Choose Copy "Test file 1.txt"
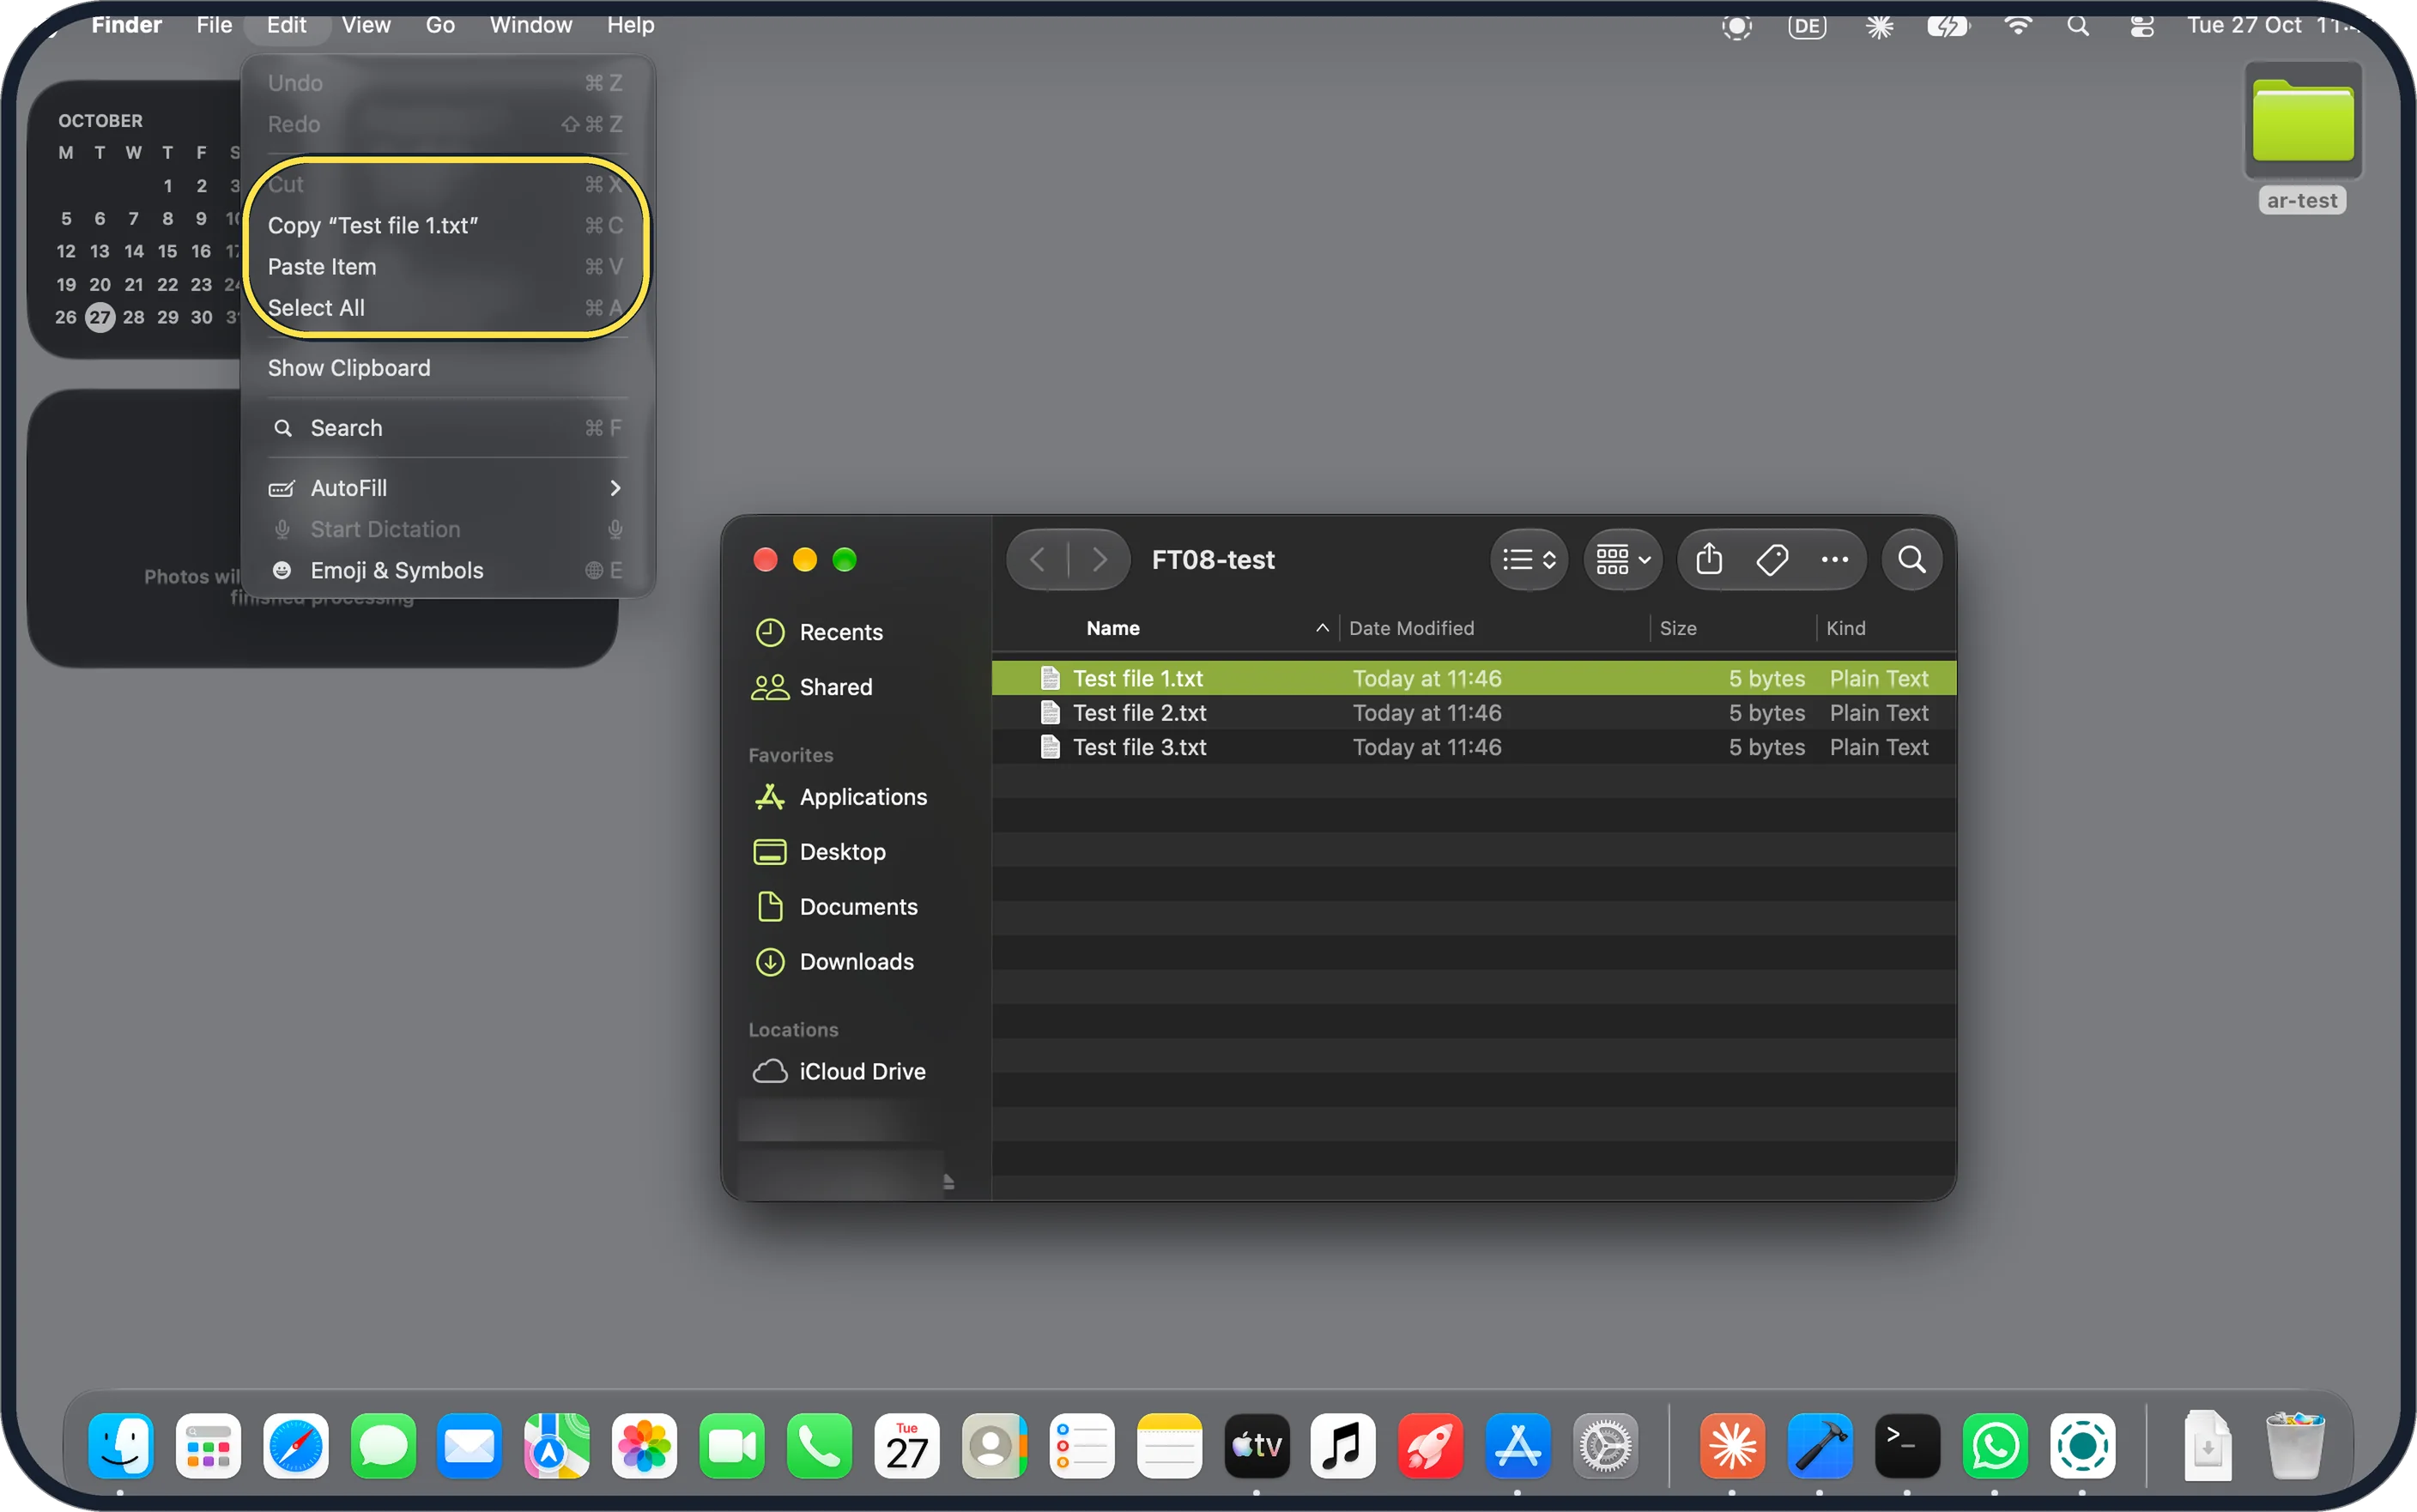This screenshot has width=2417, height=1512. coord(446,225)
